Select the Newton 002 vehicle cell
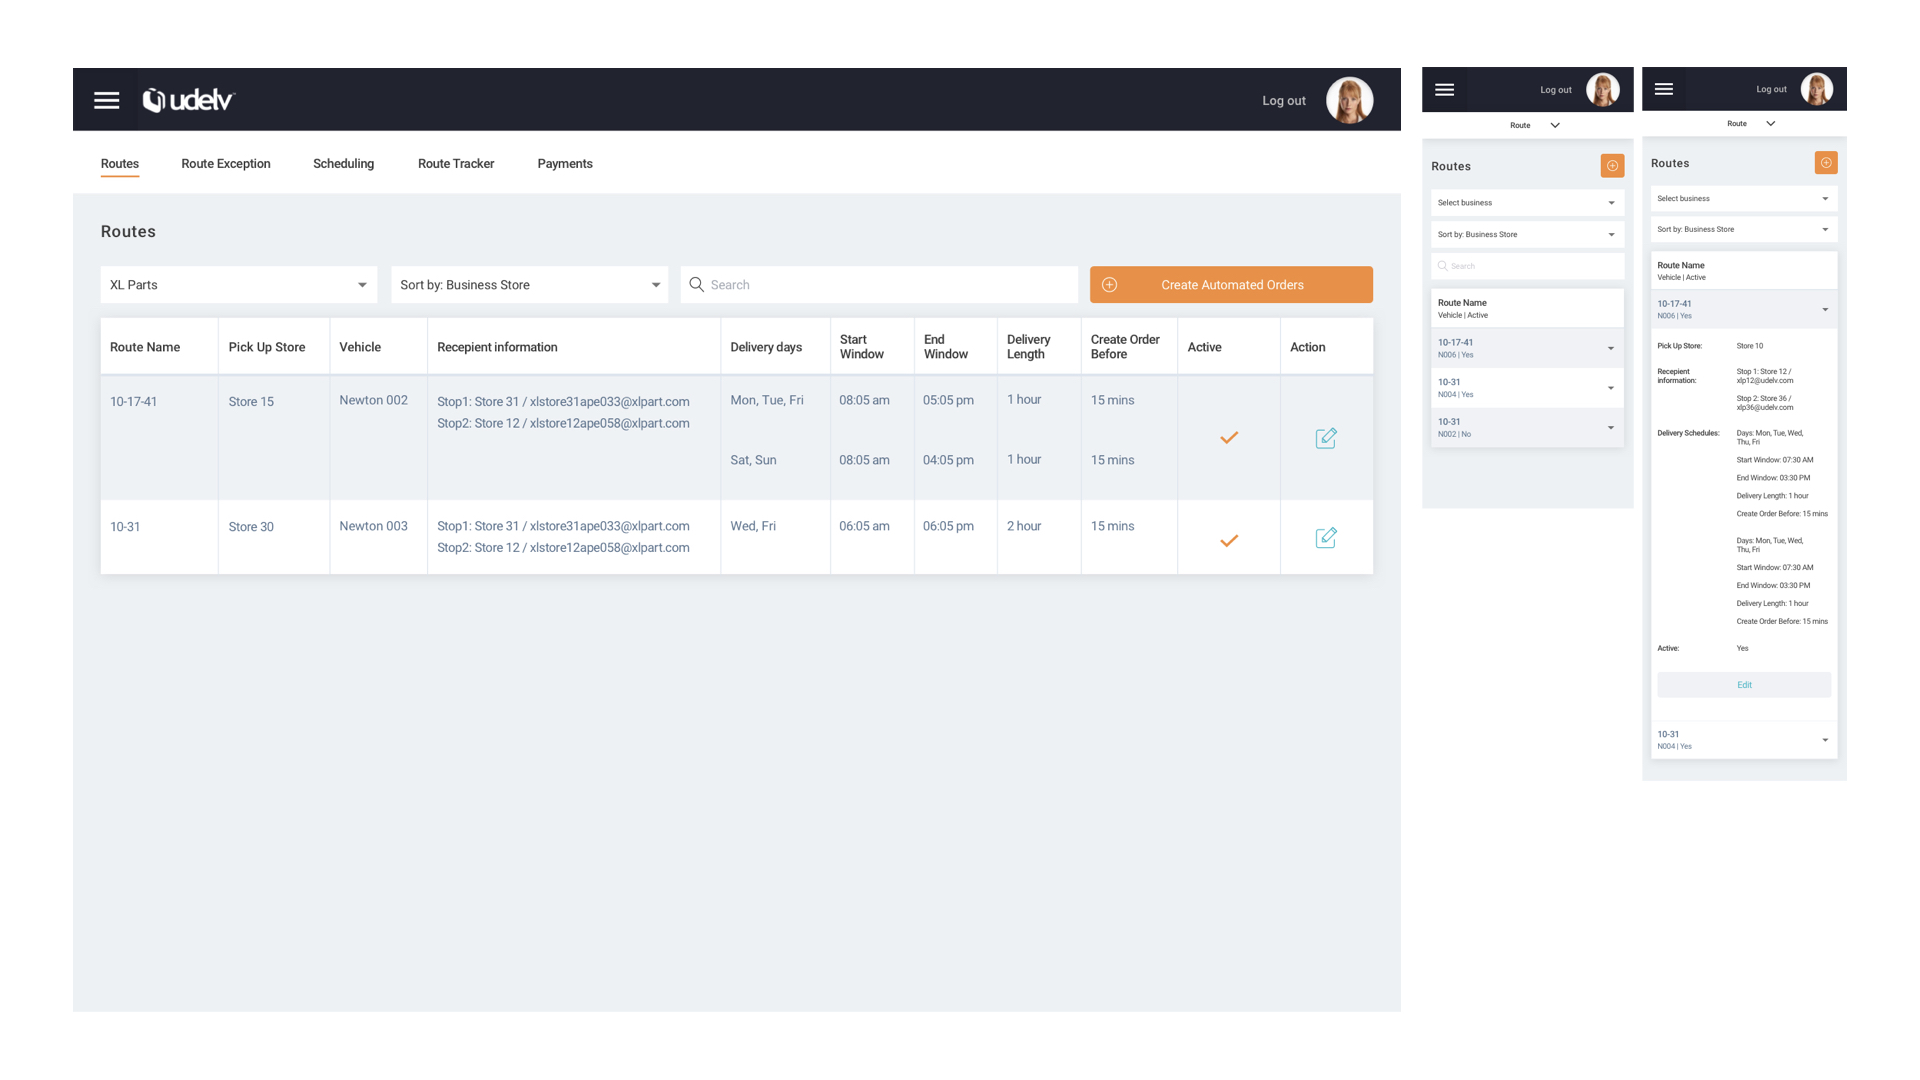Image resolution: width=1920 pixels, height=1080 pixels. tap(373, 400)
